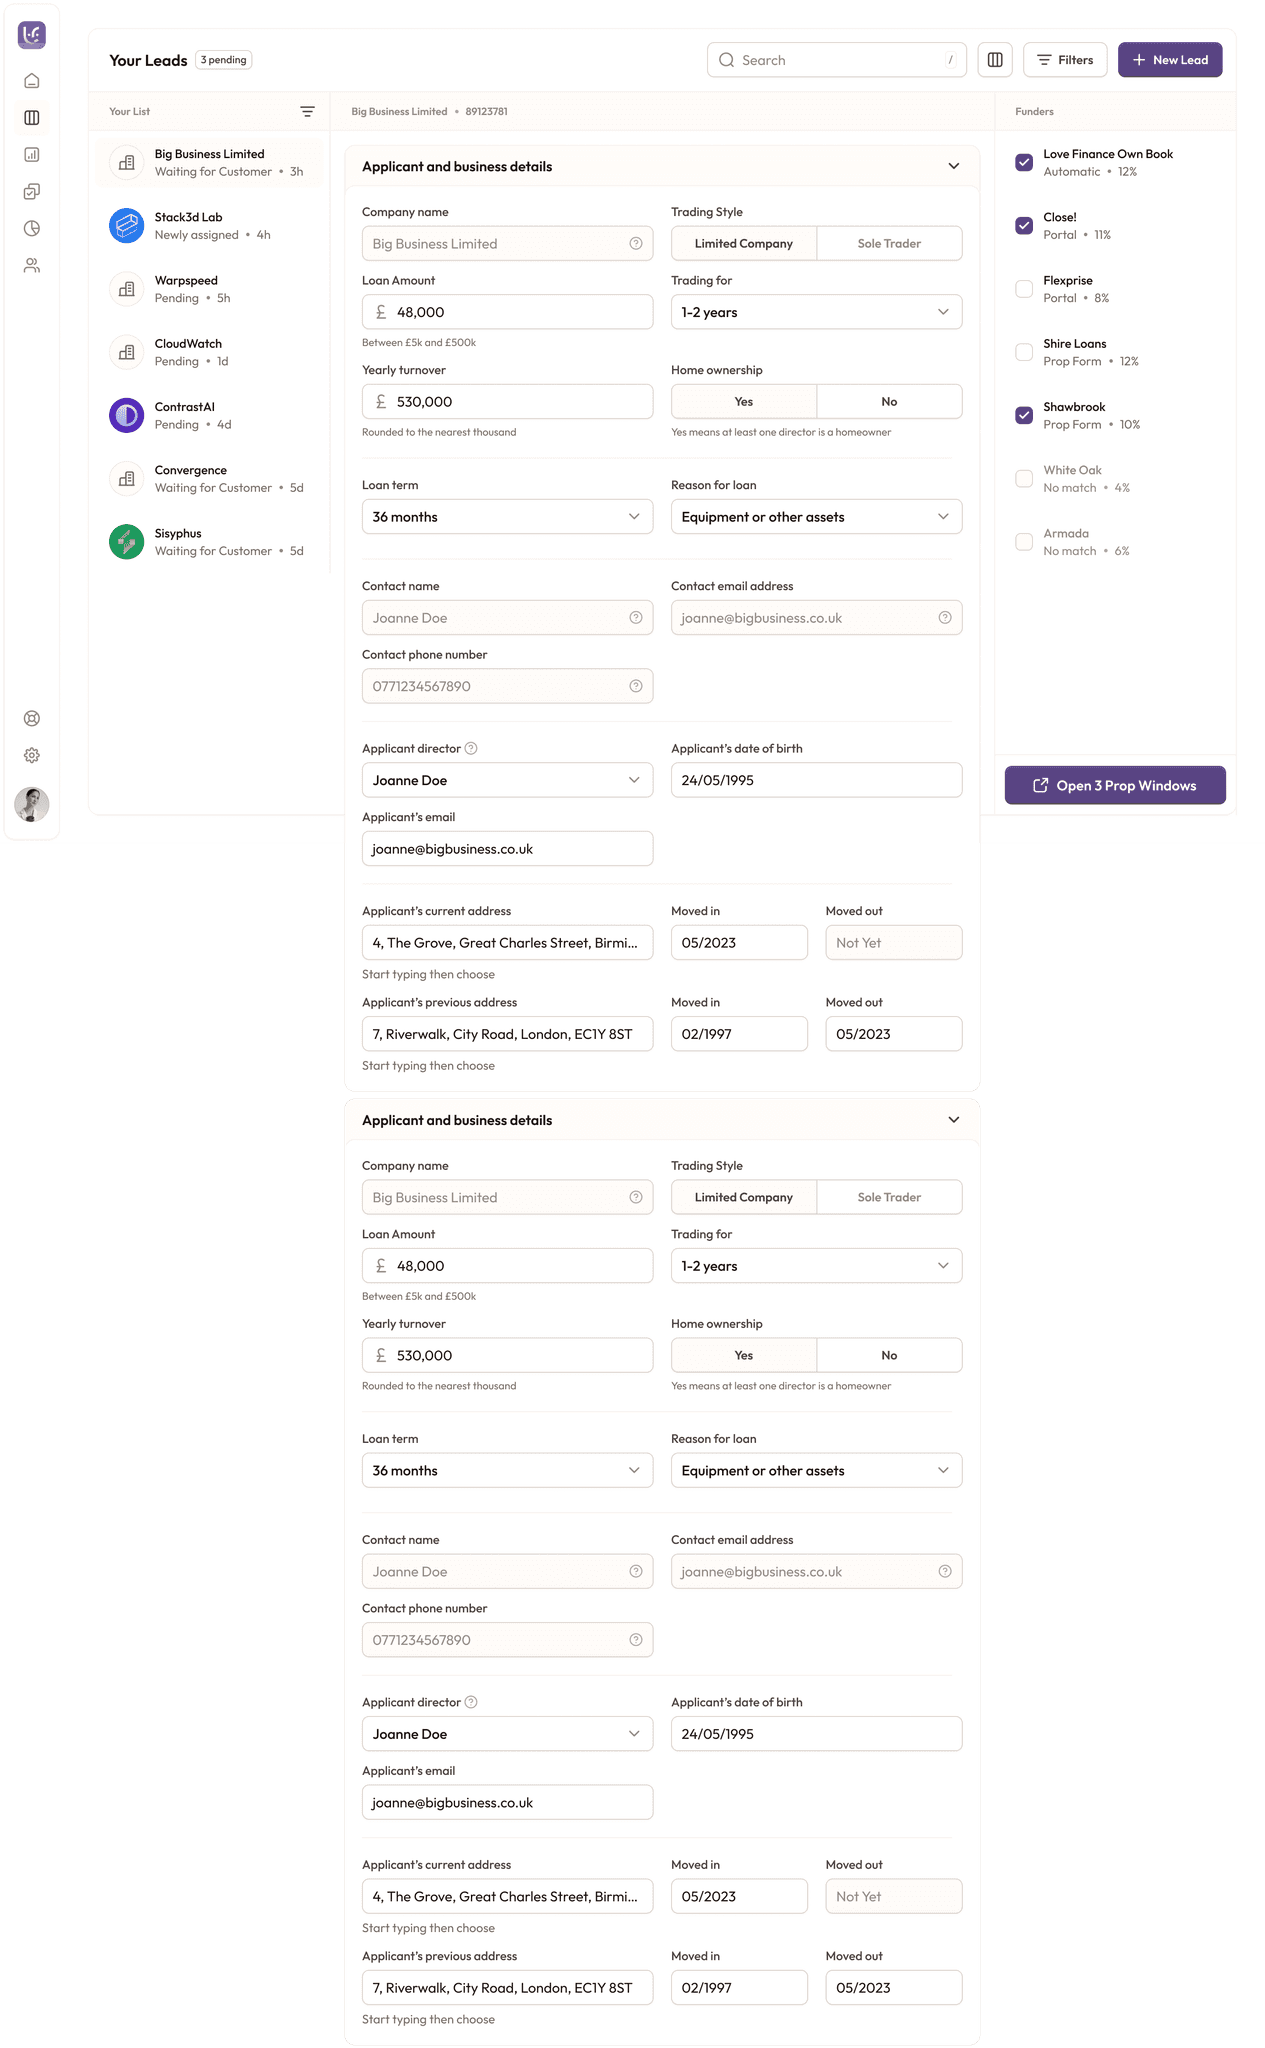Uncheck the Love Finance Own Book funder
Viewport: 1265px width, 2048px height.
(1024, 162)
